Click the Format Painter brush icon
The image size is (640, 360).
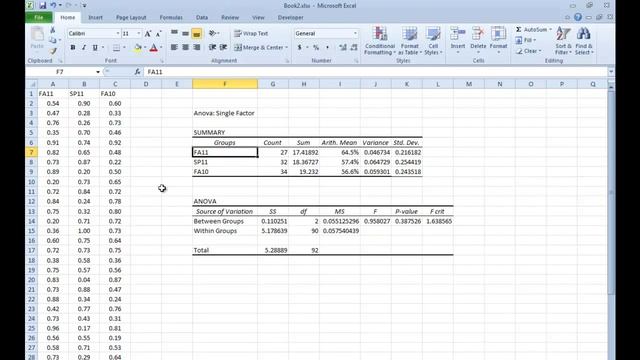(x=53, y=51)
